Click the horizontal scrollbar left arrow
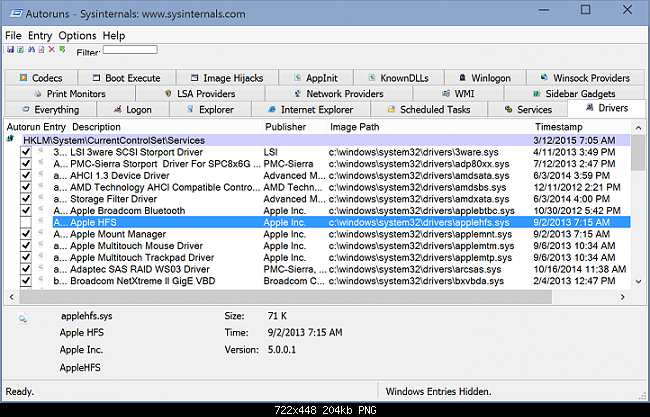This screenshot has height=417, width=650. 12,297
